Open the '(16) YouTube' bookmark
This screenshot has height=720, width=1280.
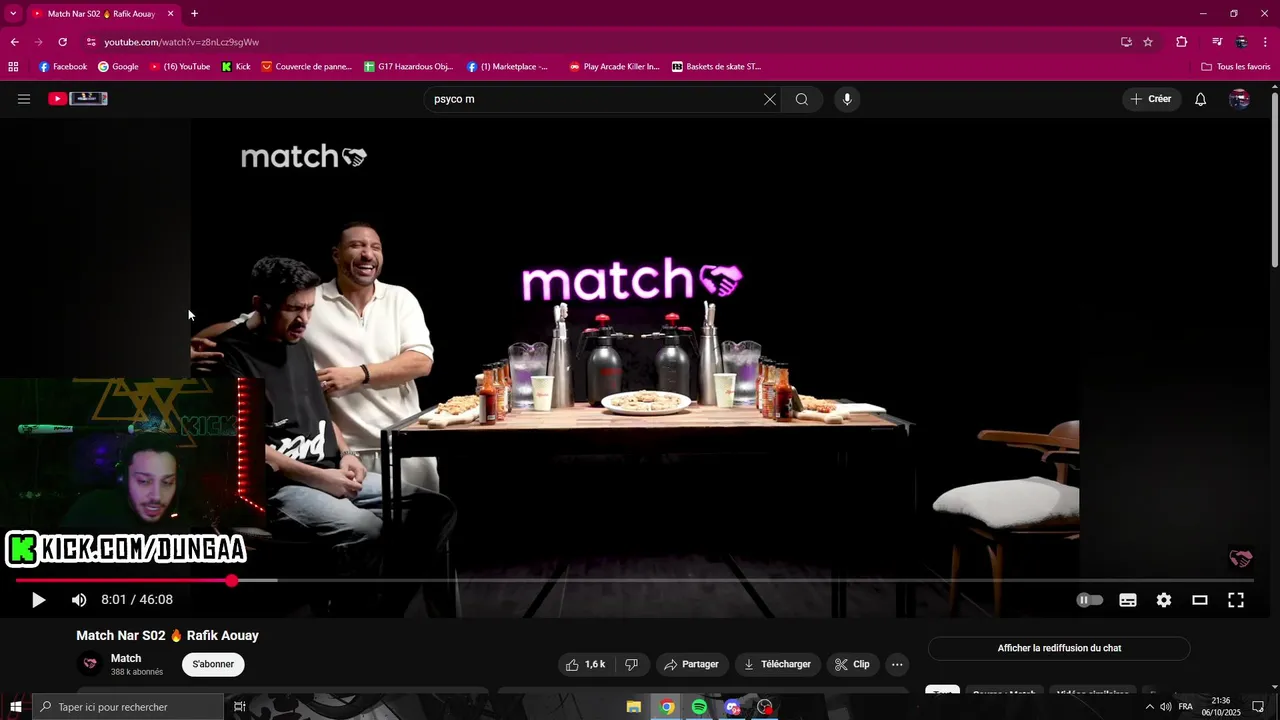(x=180, y=67)
